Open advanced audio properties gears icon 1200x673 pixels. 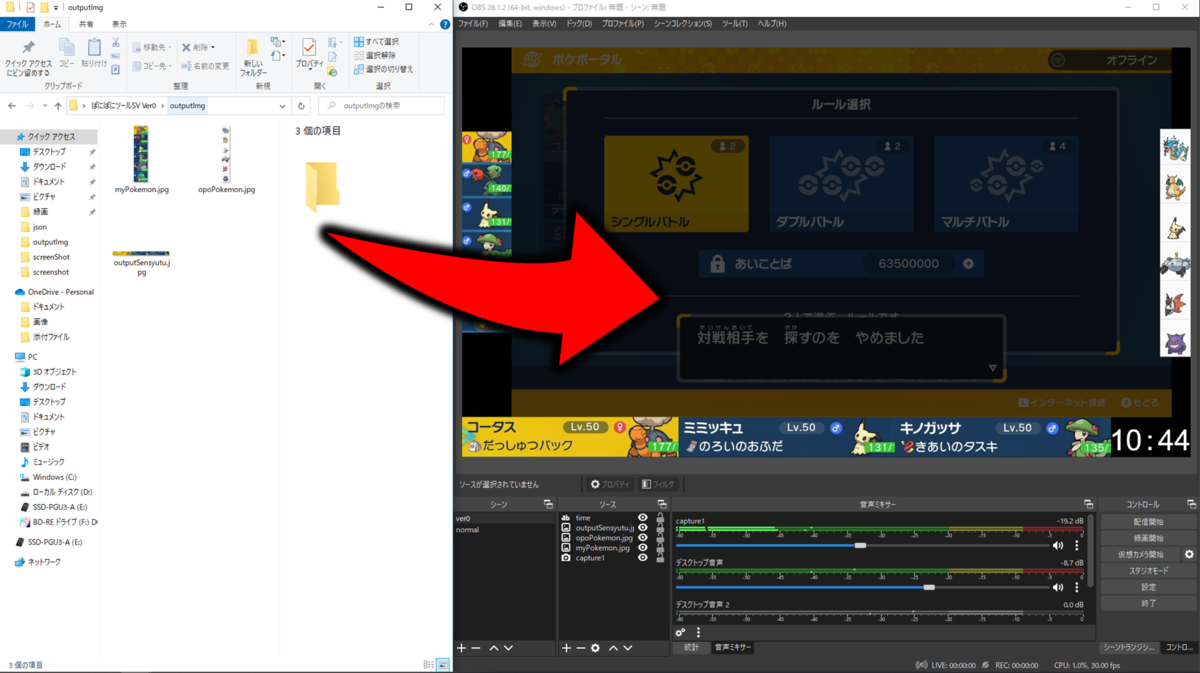coord(681,632)
